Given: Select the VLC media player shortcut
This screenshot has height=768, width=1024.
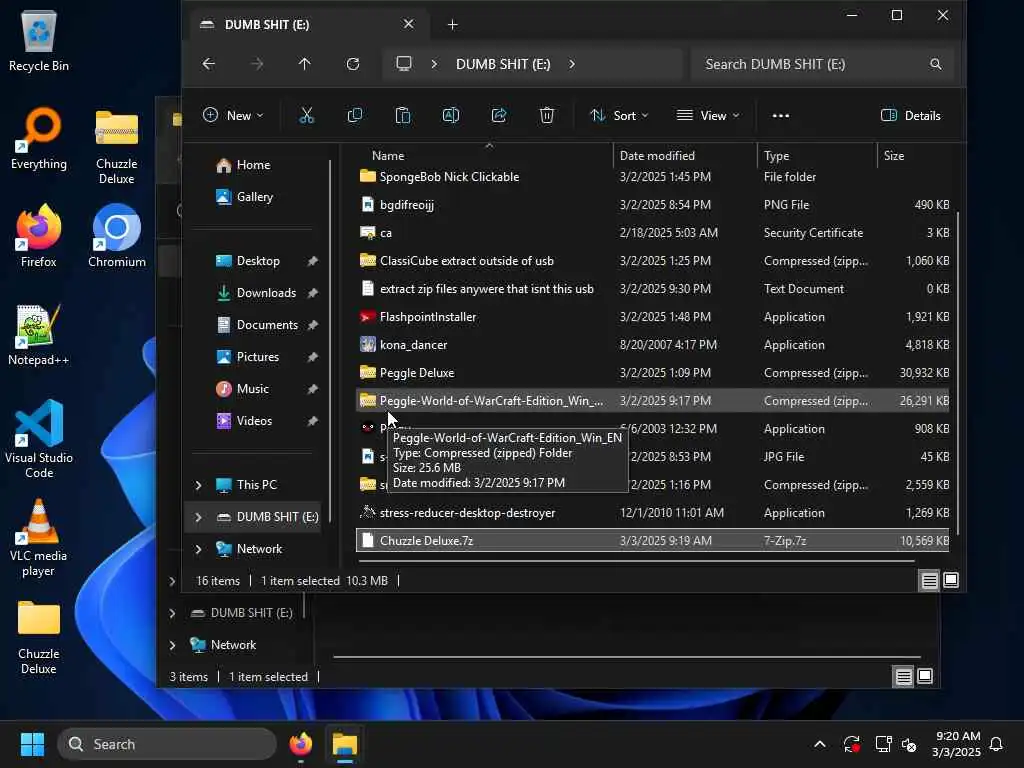Looking at the screenshot, I should (x=39, y=537).
